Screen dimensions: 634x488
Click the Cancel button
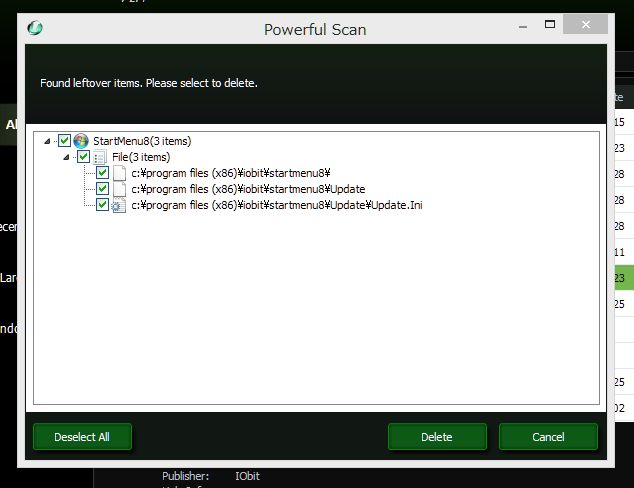coord(548,437)
